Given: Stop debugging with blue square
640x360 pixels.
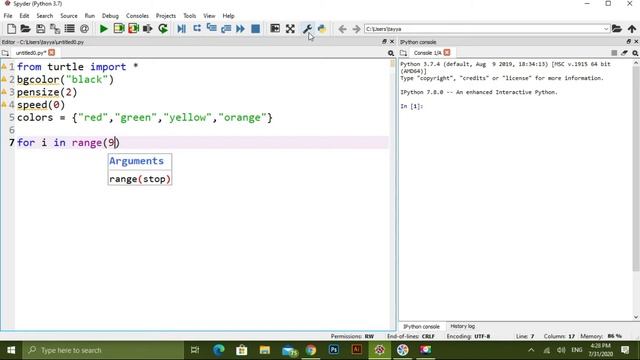Looking at the screenshot, I should coord(256,29).
